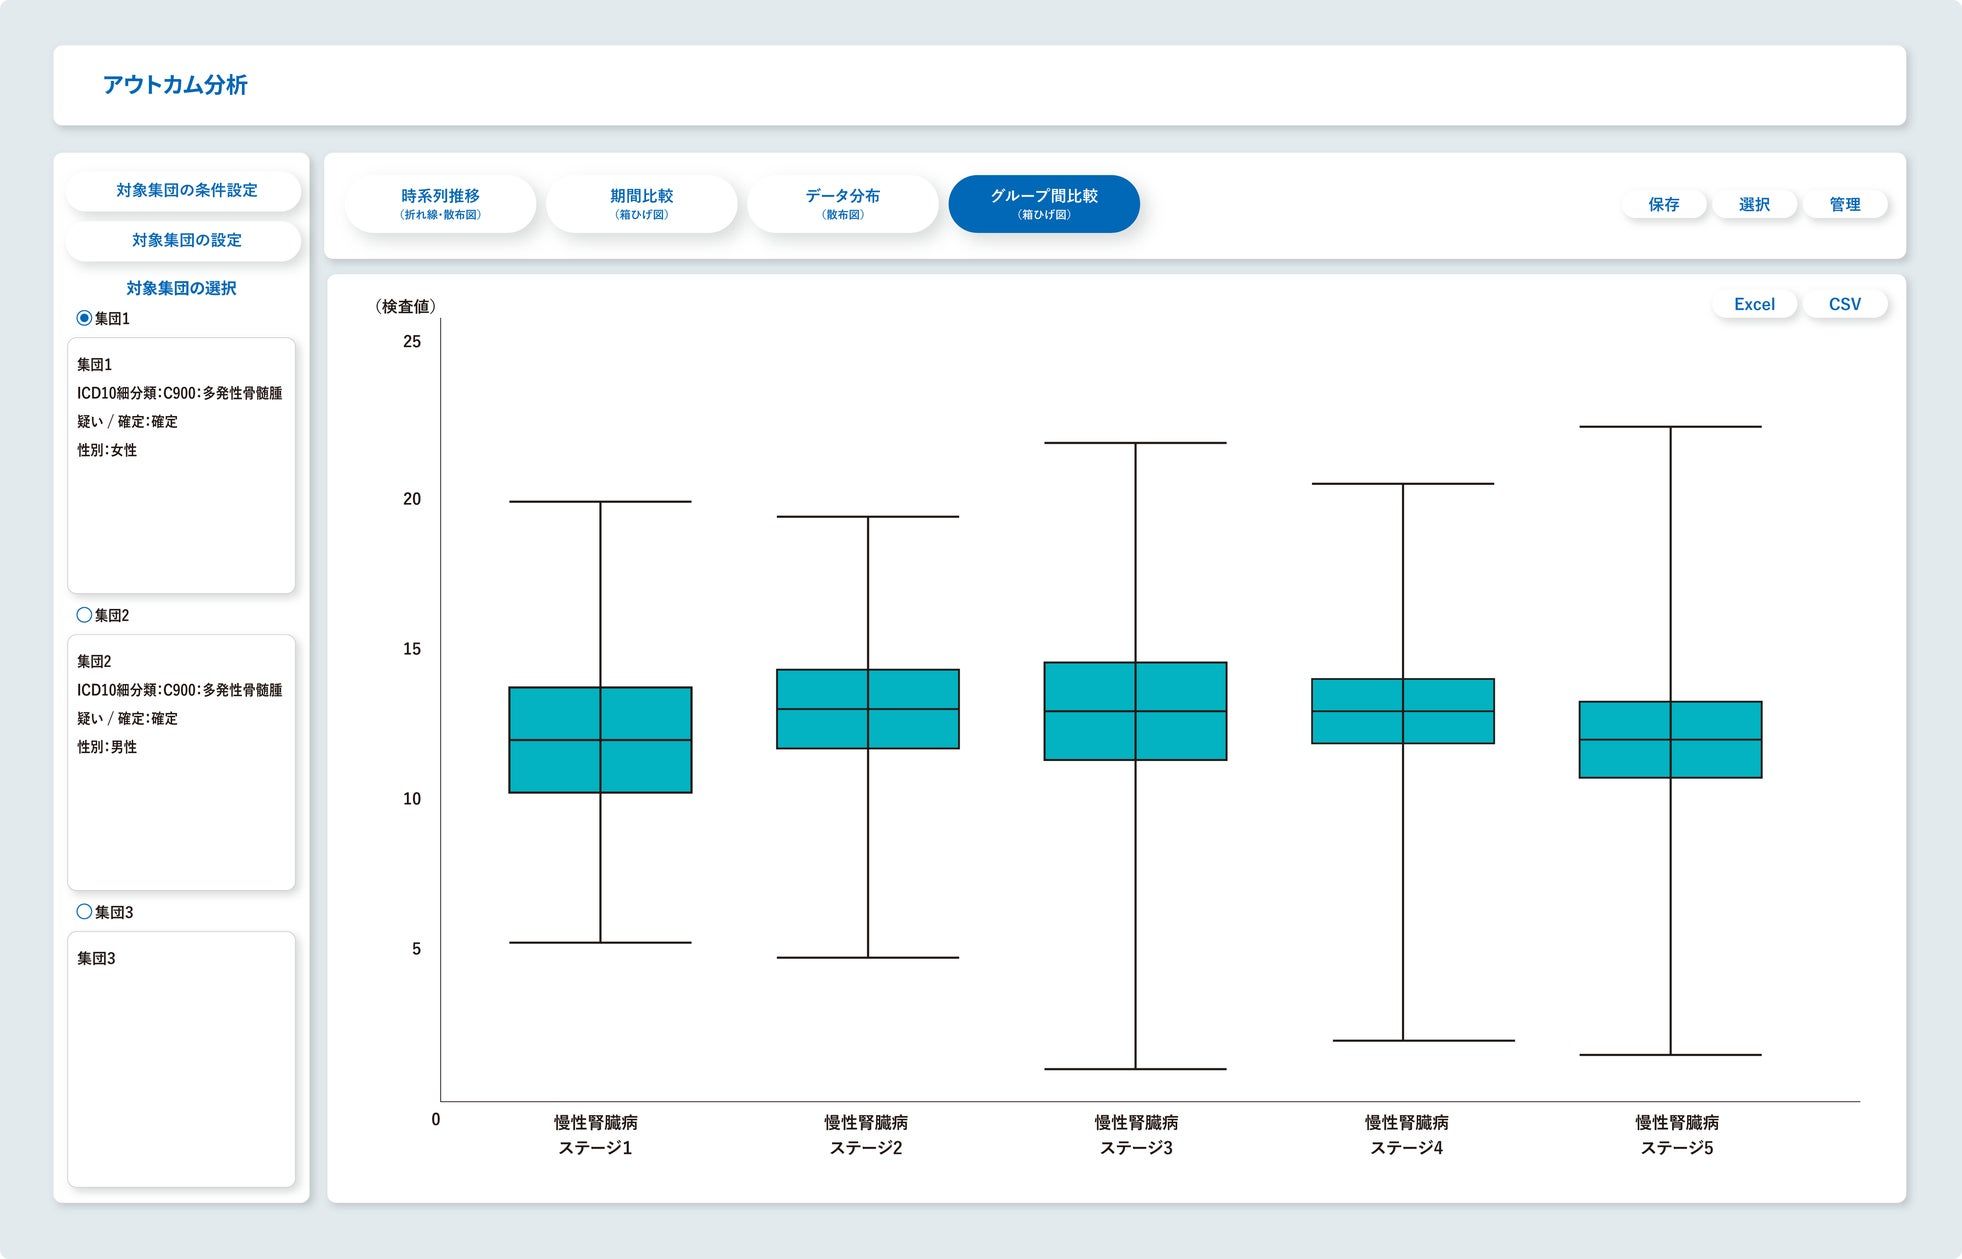Click the 選択 button
The image size is (1962, 1259).
1754,204
